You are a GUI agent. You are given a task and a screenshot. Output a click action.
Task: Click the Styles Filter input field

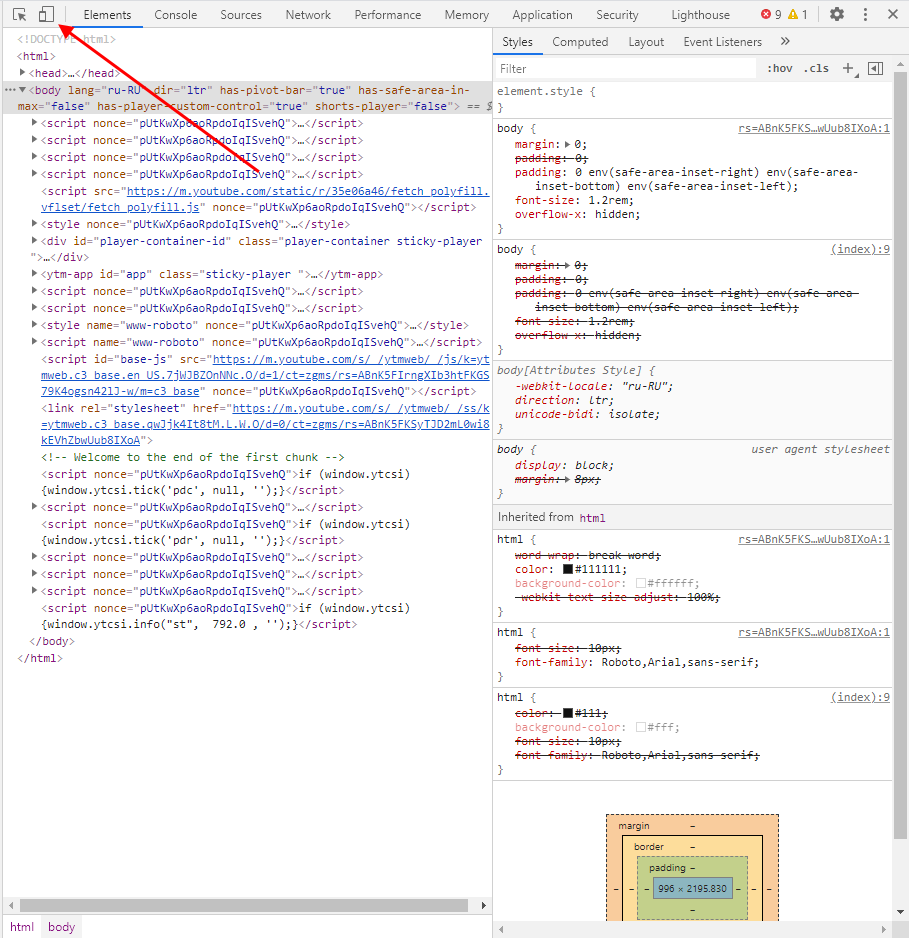(625, 69)
